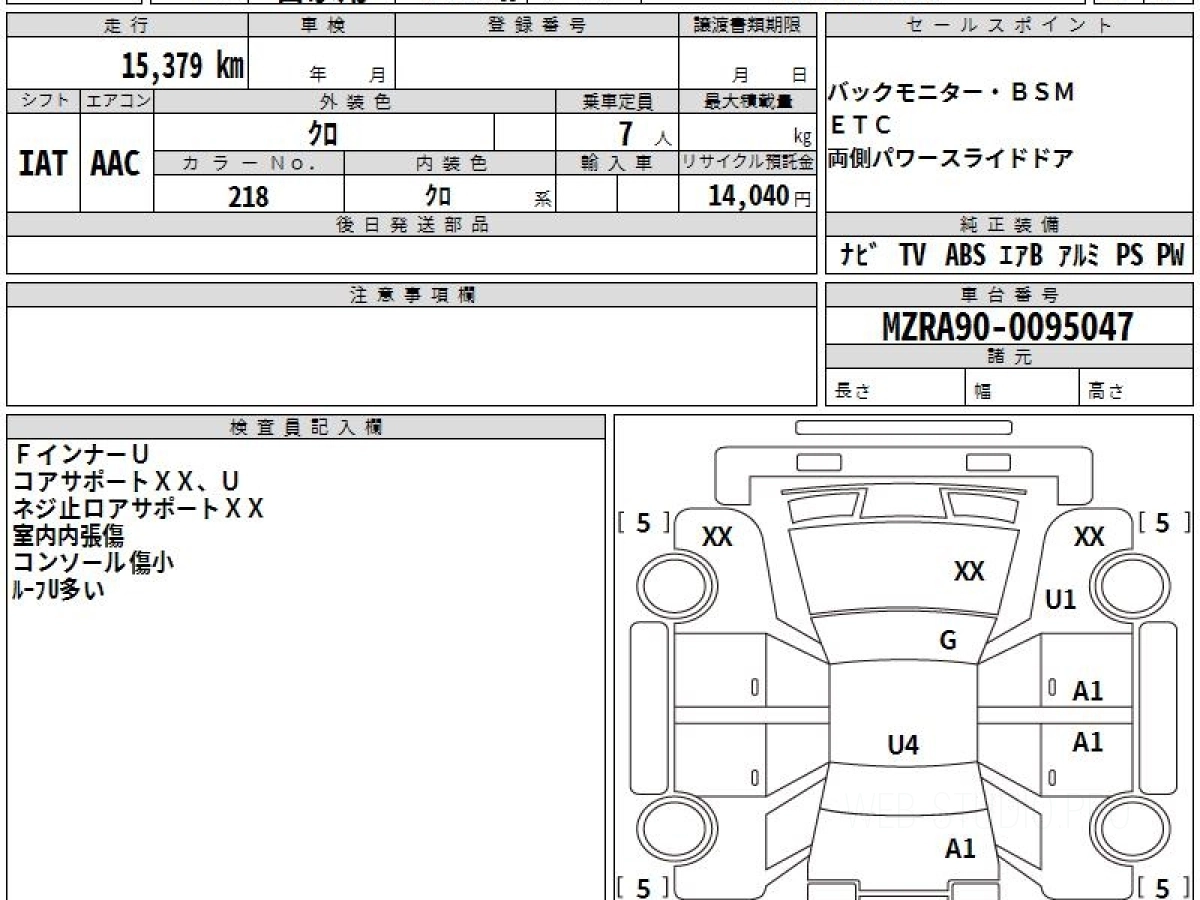Click the U4 mark on the roof
Viewport: 1200px width, 900px height.
903,744
